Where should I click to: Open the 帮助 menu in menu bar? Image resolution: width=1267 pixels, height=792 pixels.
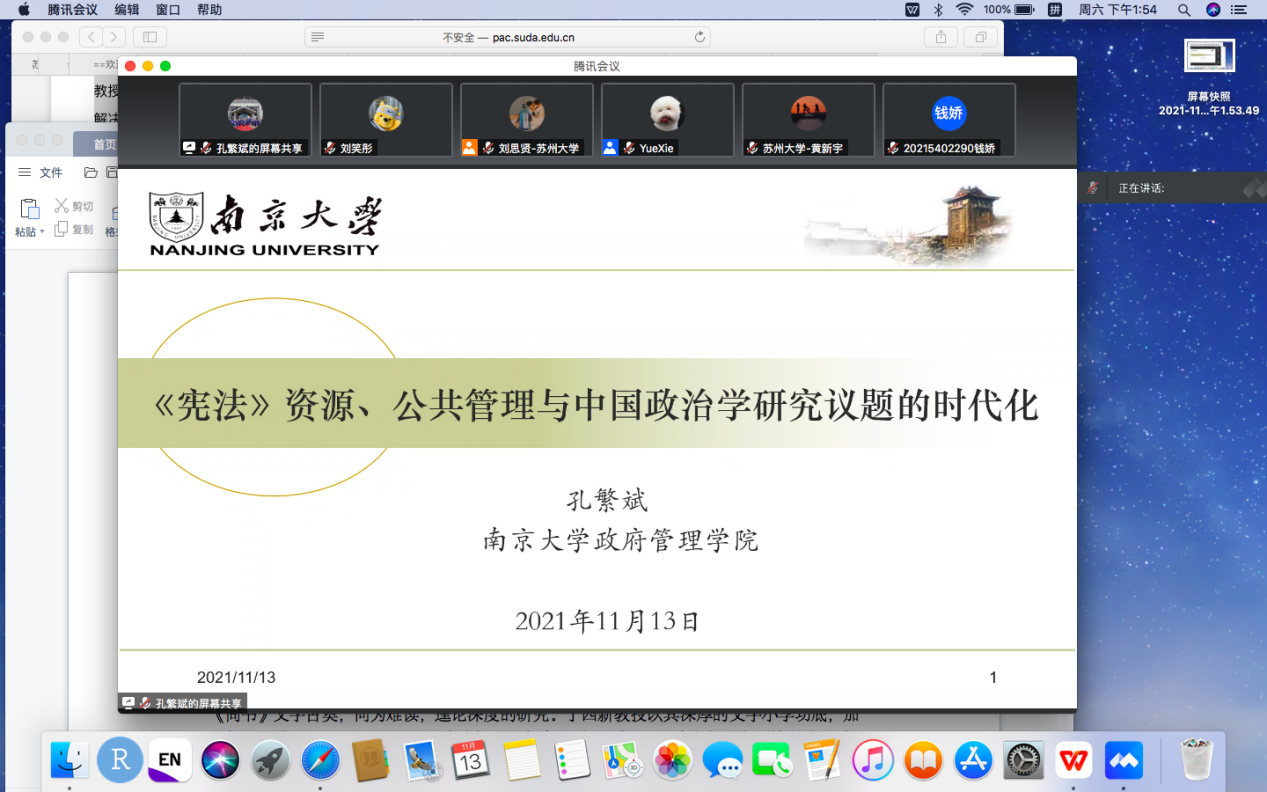[209, 9]
